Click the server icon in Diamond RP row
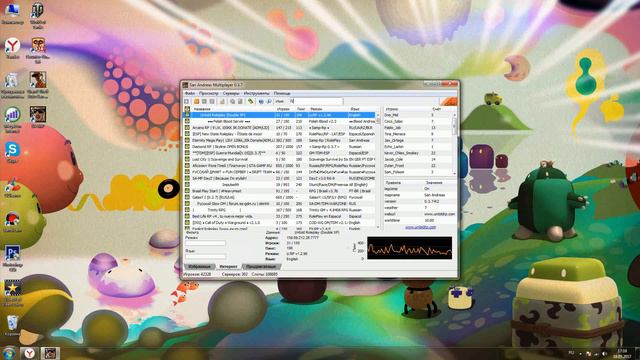Screen dimensions: 640x360 pyautogui.click(x=187, y=147)
